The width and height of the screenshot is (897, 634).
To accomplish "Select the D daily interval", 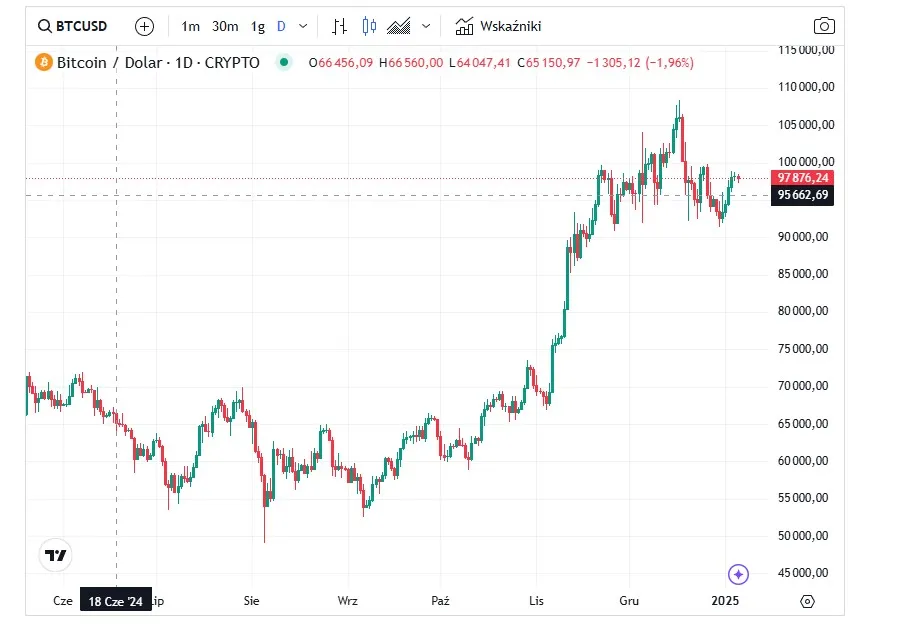I will click(281, 26).
